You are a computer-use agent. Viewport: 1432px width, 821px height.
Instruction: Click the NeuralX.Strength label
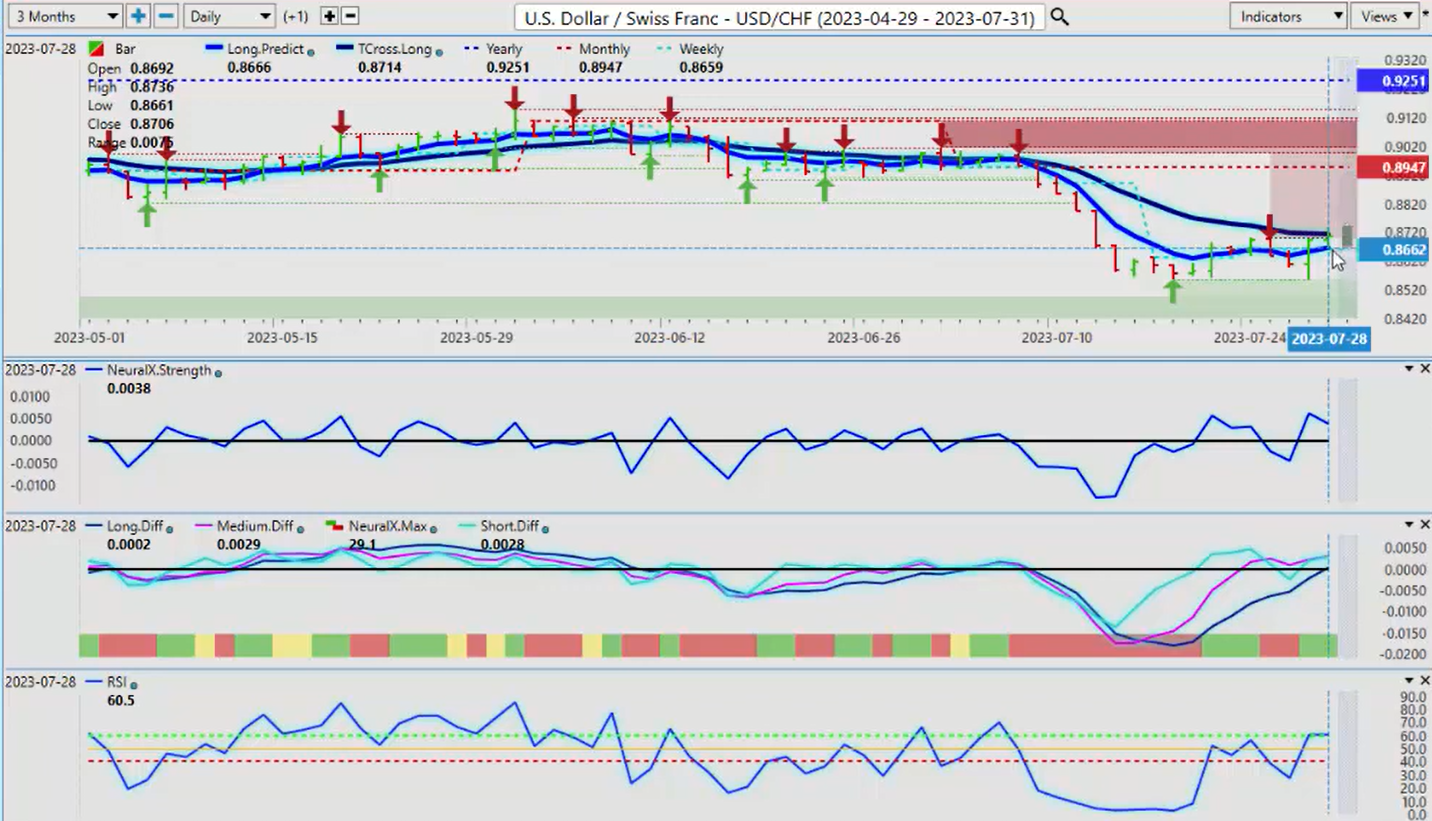click(159, 370)
